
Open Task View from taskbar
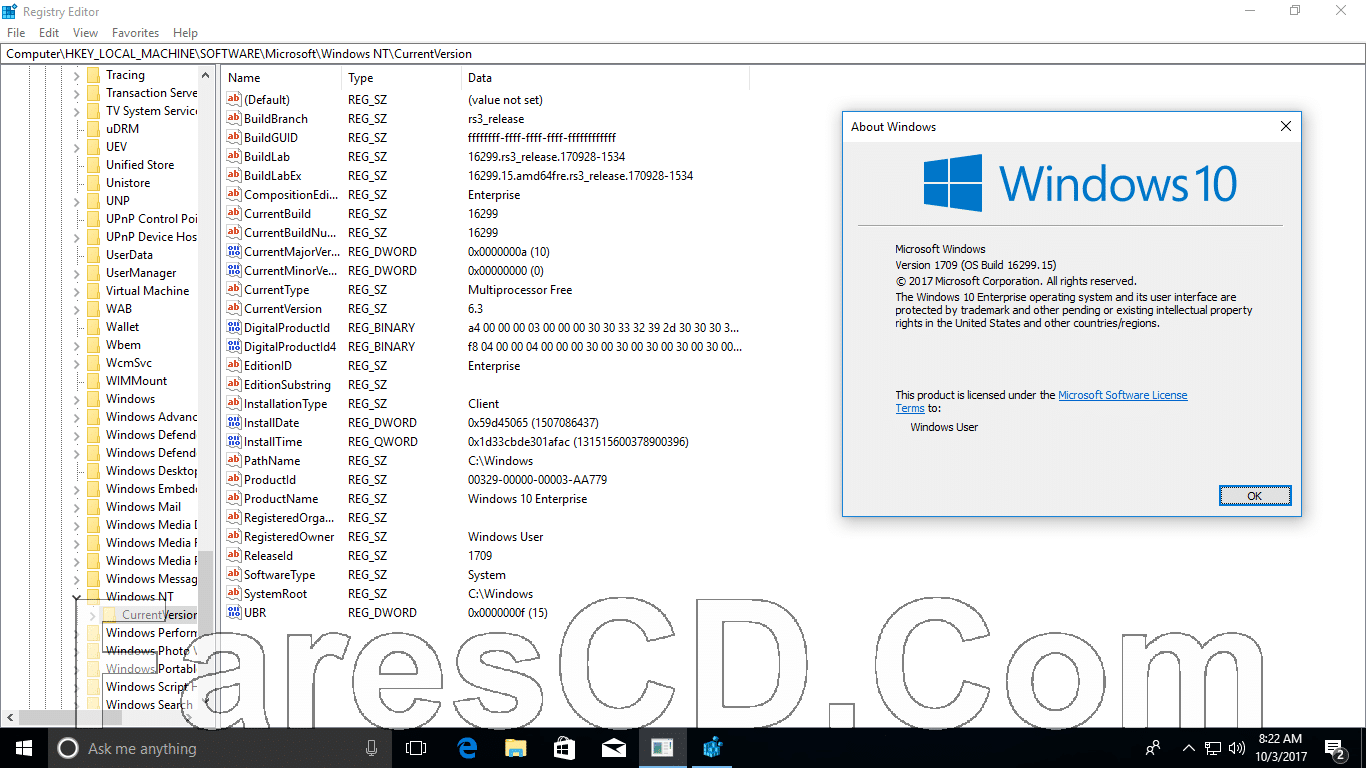pyautogui.click(x=416, y=748)
